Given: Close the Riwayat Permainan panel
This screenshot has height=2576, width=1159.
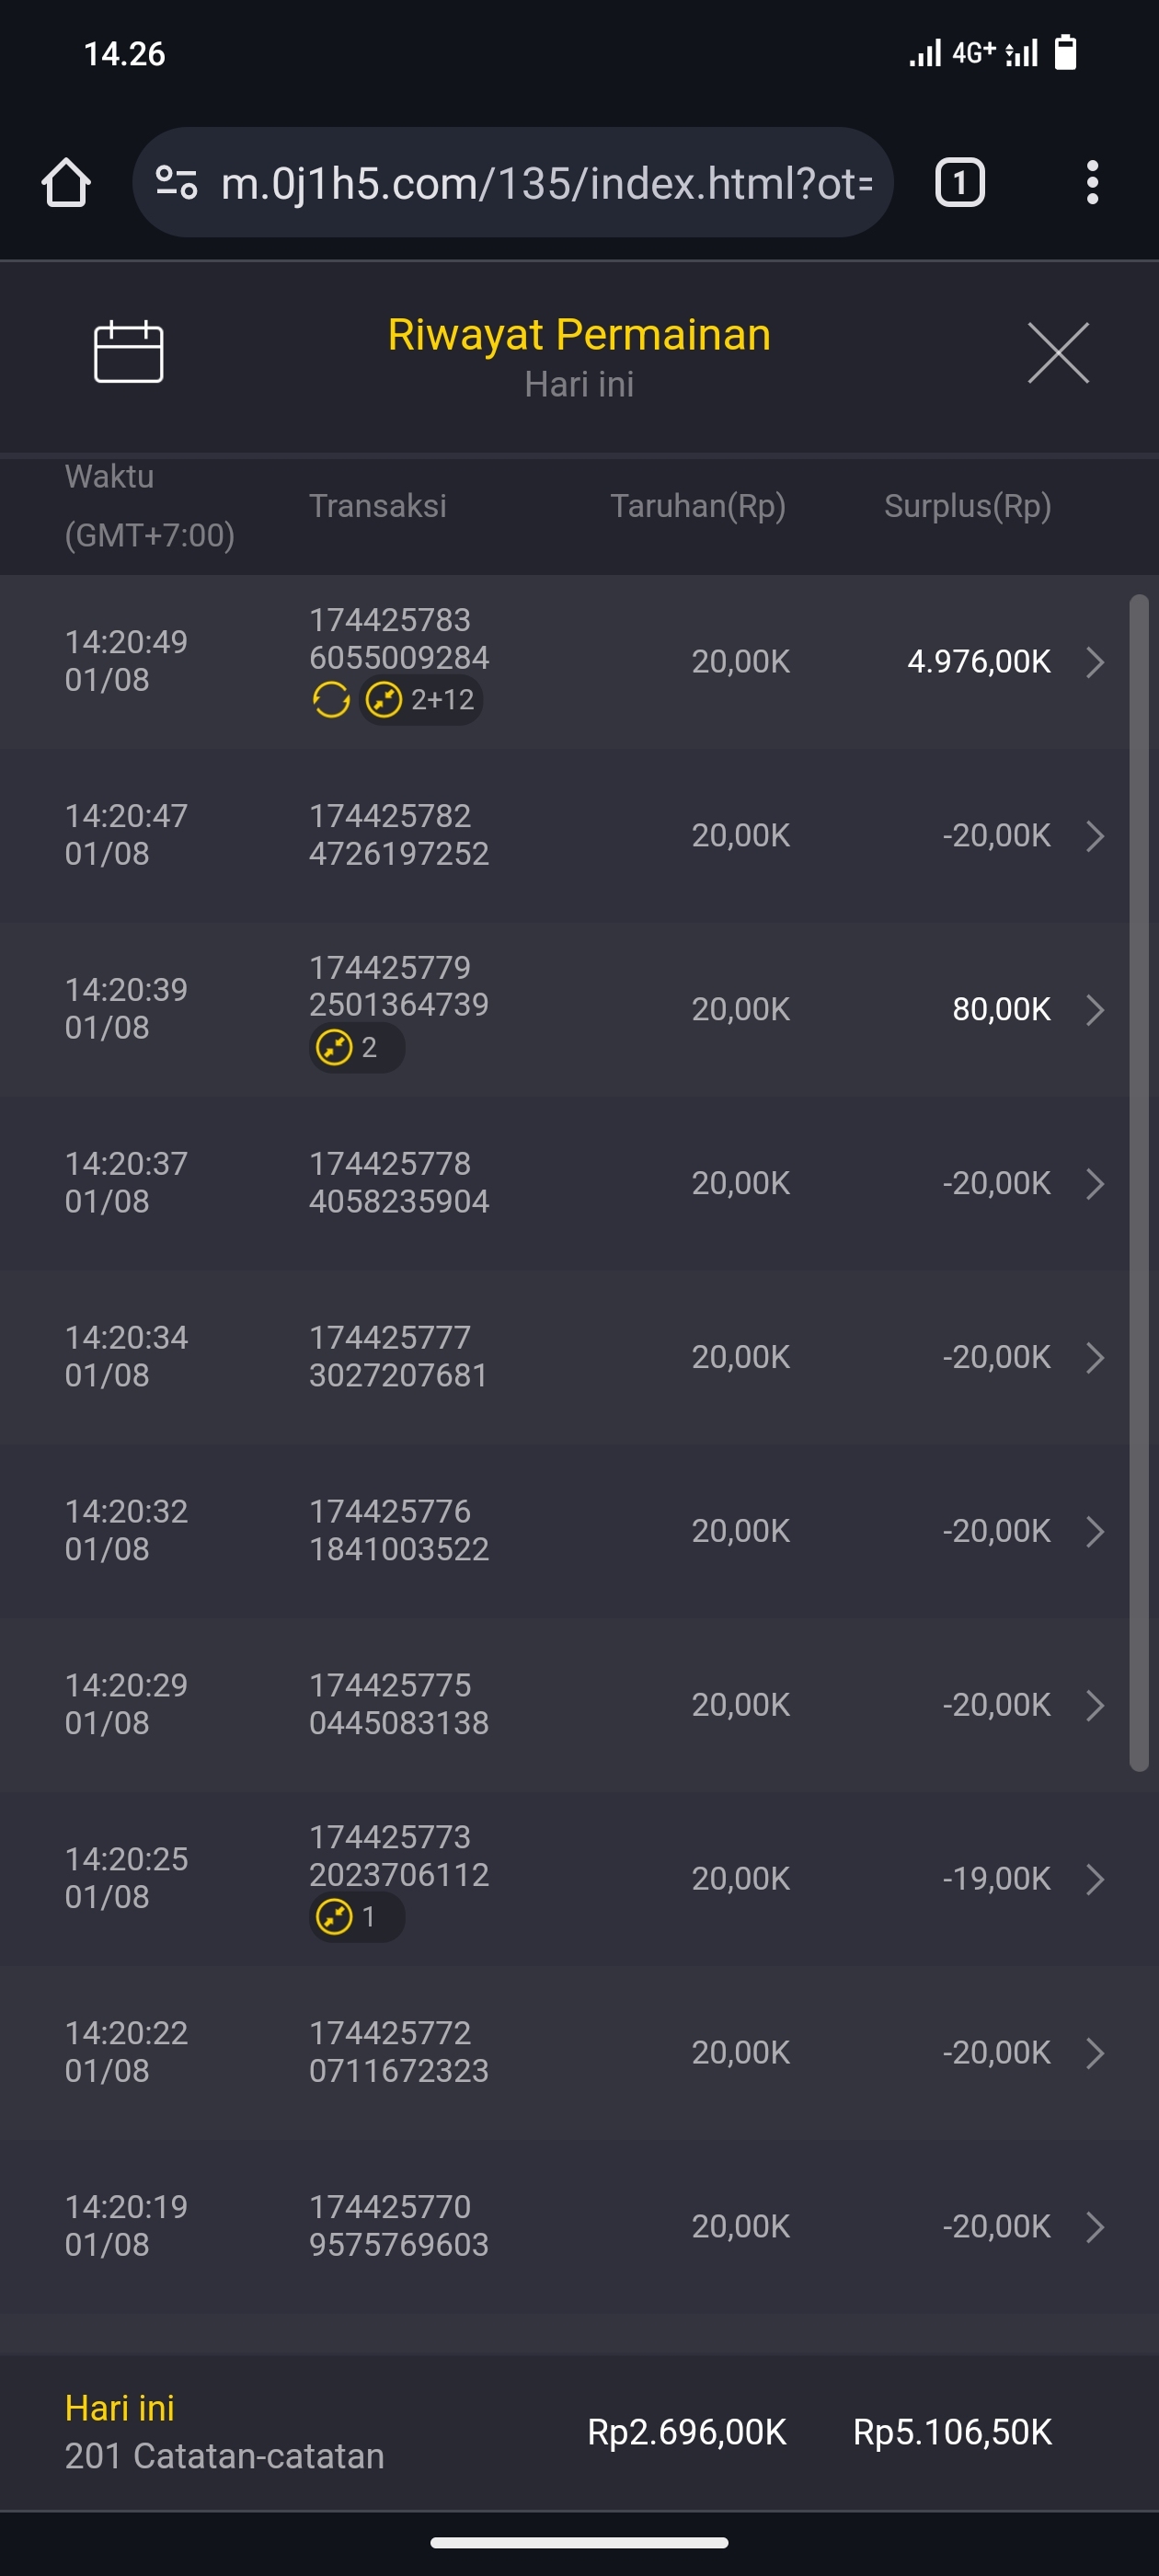Looking at the screenshot, I should (1058, 353).
